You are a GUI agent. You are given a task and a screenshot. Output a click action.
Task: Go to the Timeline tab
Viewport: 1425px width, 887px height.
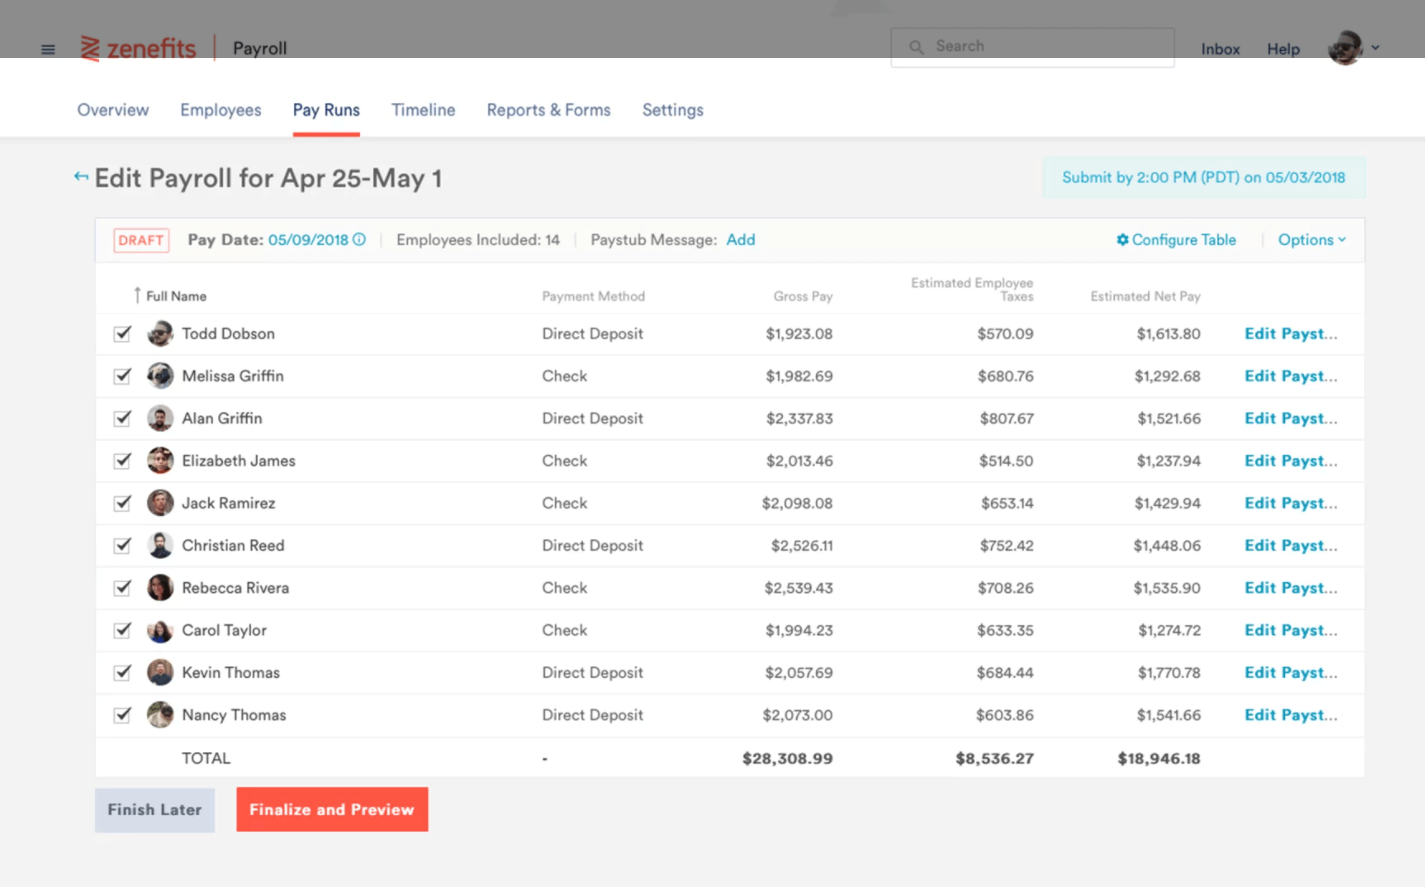pos(423,110)
